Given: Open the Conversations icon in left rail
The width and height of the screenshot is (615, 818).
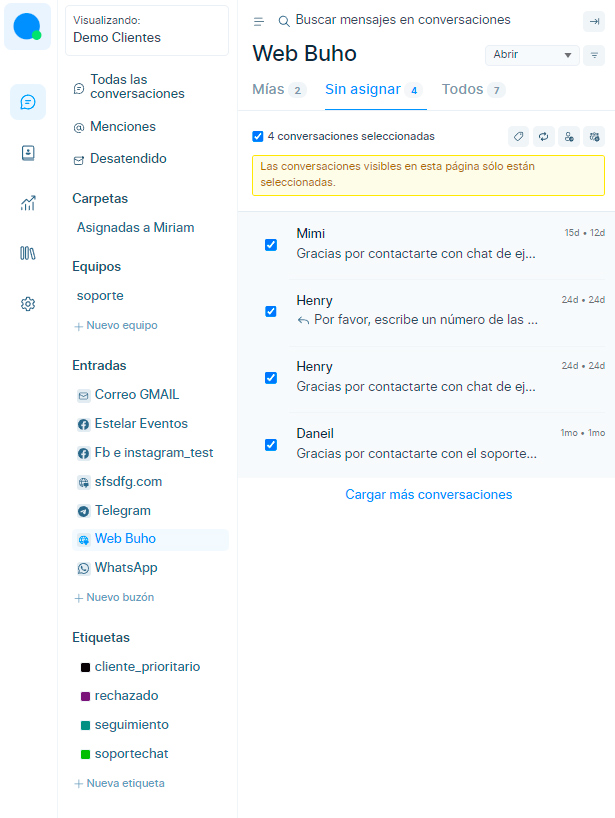Looking at the screenshot, I should 28,102.
